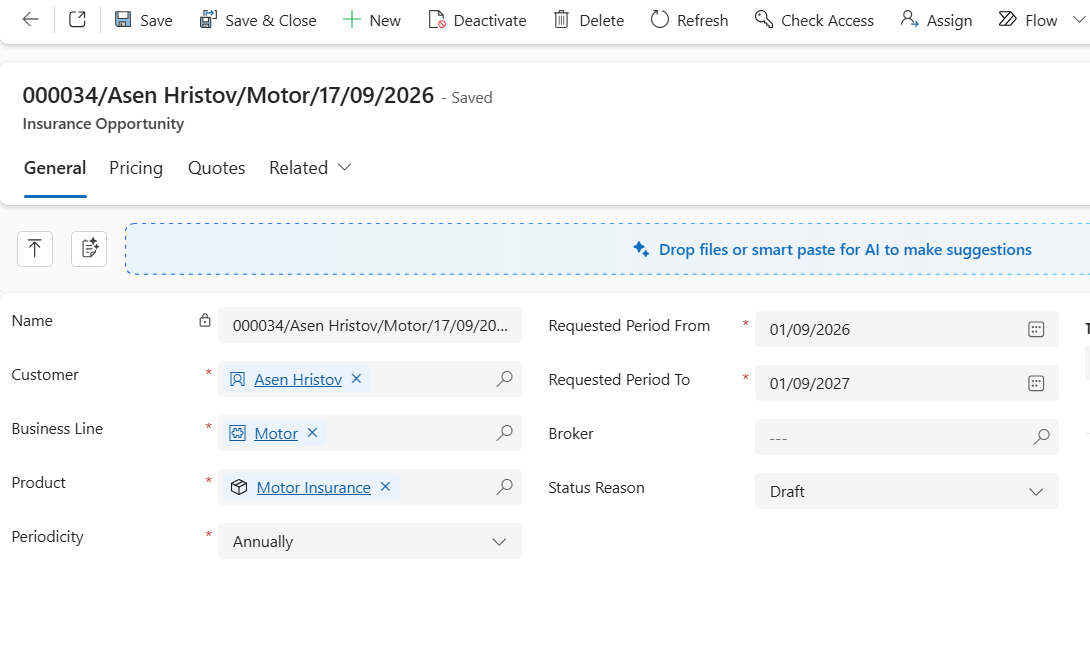The height and width of the screenshot is (672, 1090).
Task: Deactivate this opportunity
Action: 477,20
